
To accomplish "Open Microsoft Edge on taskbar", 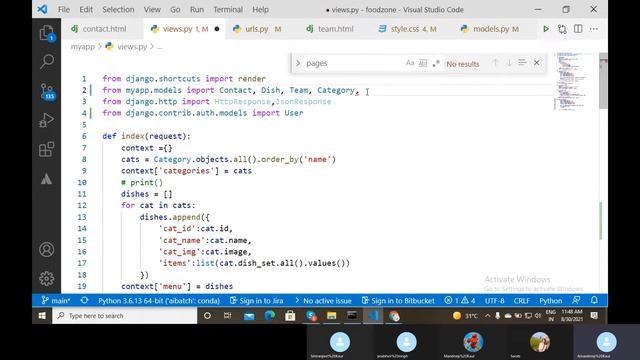I will [270, 316].
